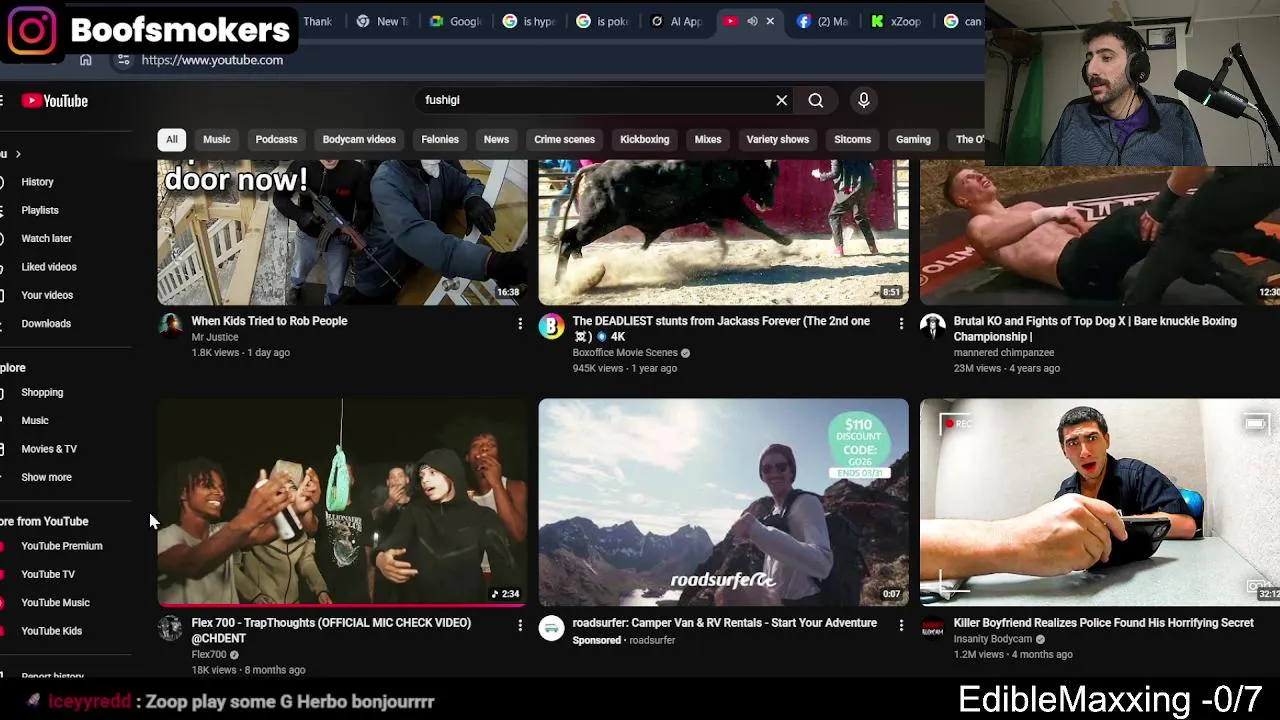Click the Boxoffice Movie Scenes channel avatar
This screenshot has width=1280, height=720.
(551, 326)
